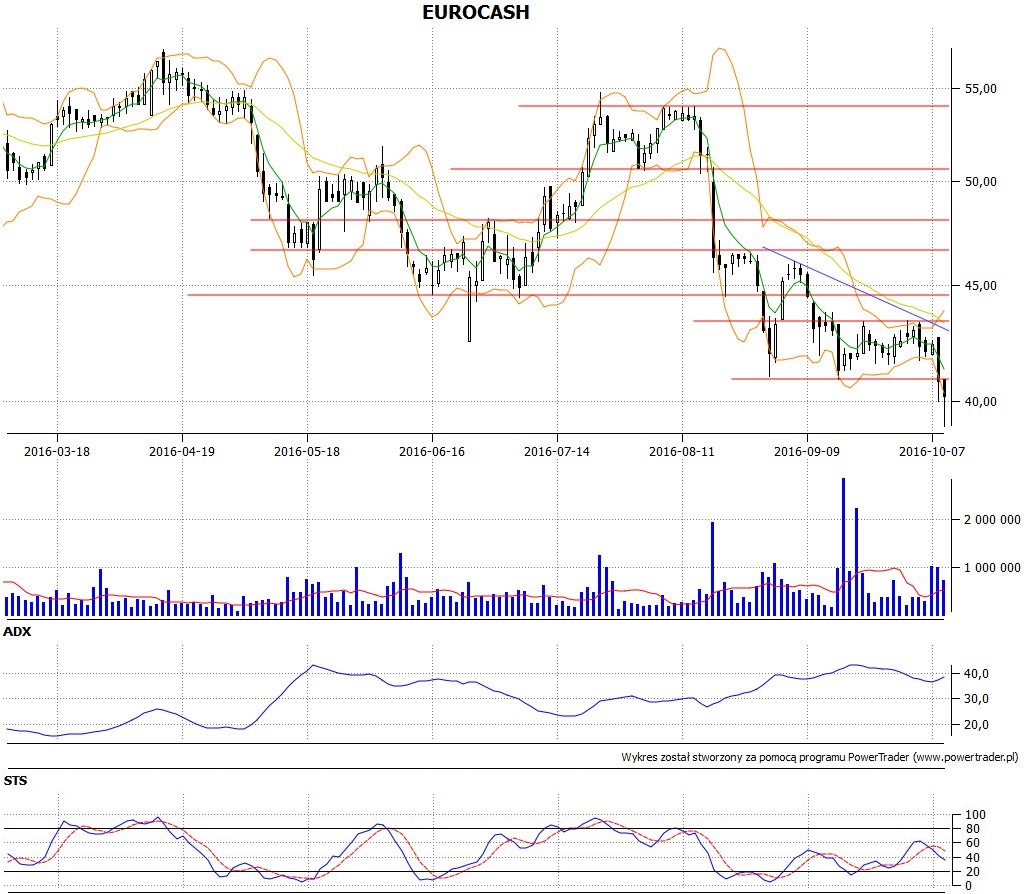
Task: Select the 2016-09-09 date label
Action: pyautogui.click(x=807, y=451)
